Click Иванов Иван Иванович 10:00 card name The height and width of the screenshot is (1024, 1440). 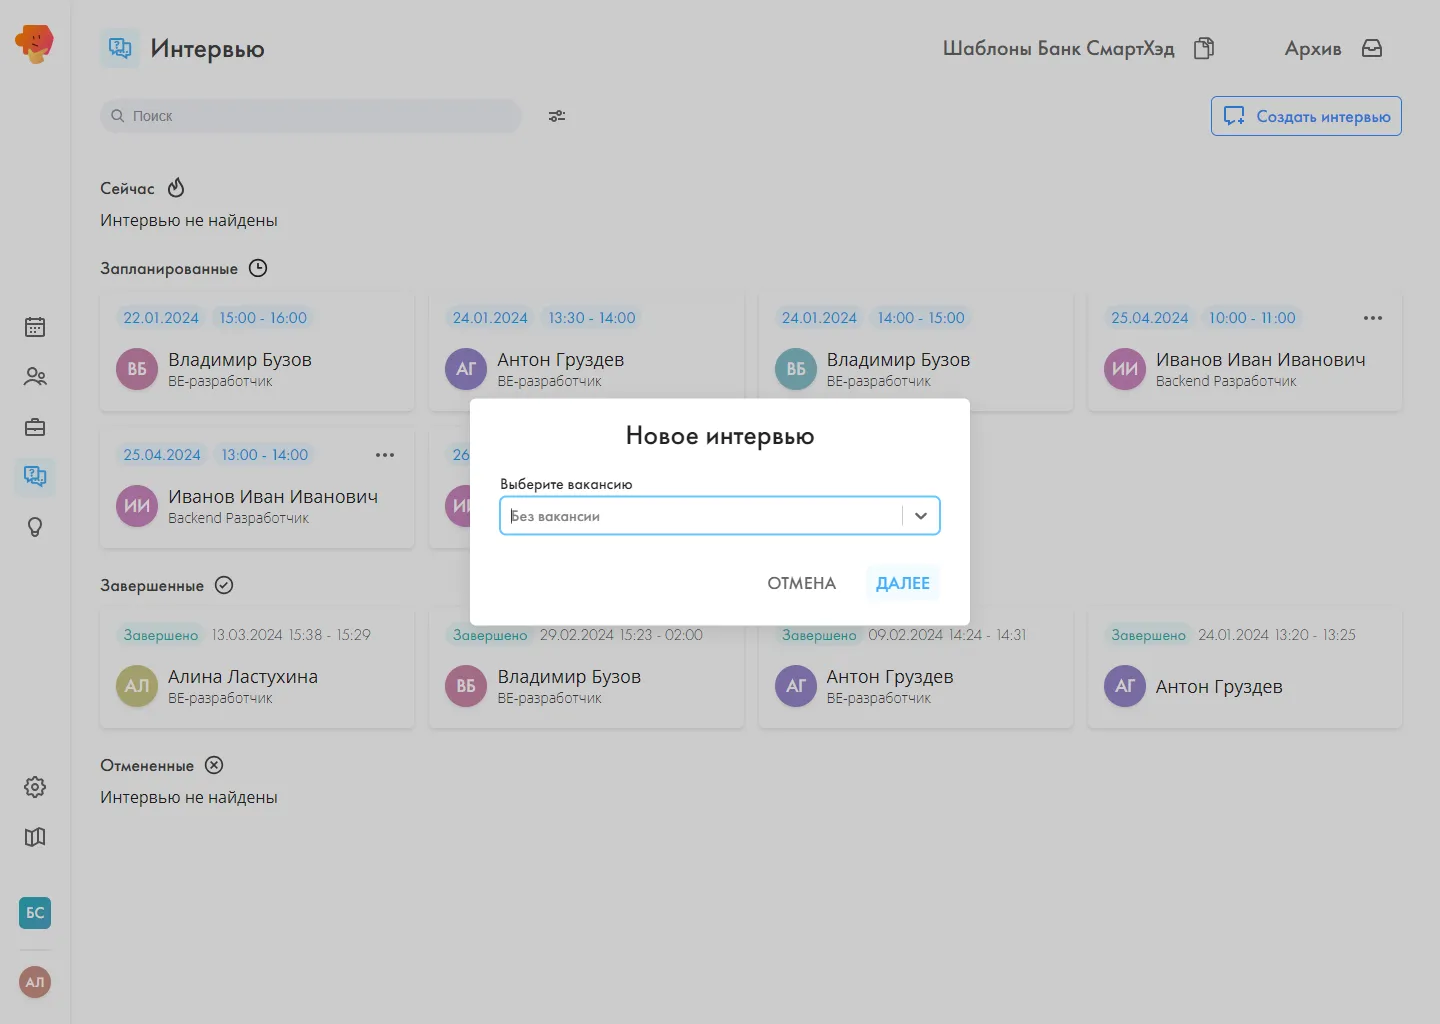pyautogui.click(x=1260, y=359)
